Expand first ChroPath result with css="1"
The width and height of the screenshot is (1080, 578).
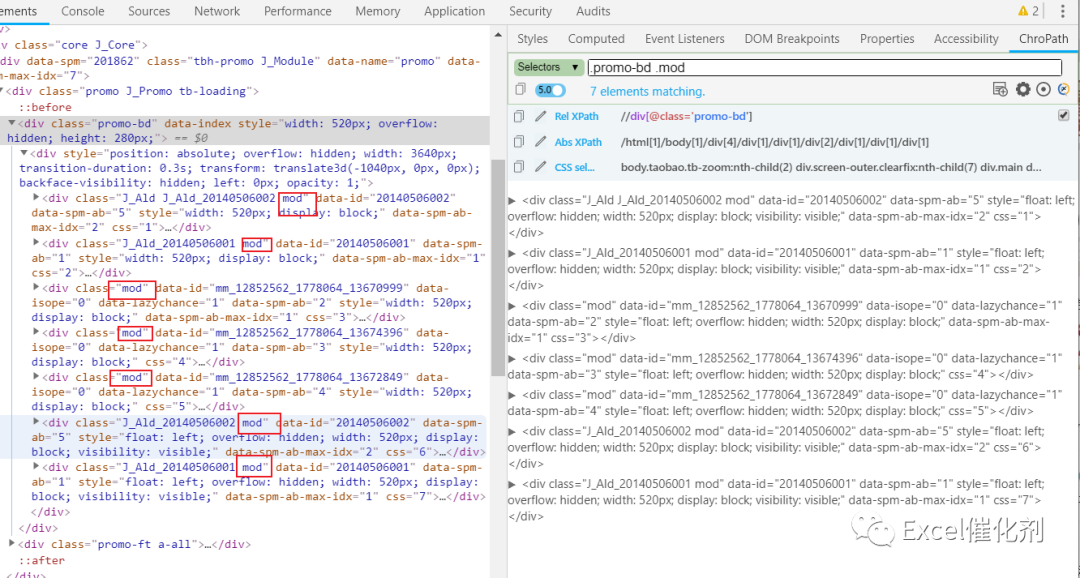click(x=512, y=200)
